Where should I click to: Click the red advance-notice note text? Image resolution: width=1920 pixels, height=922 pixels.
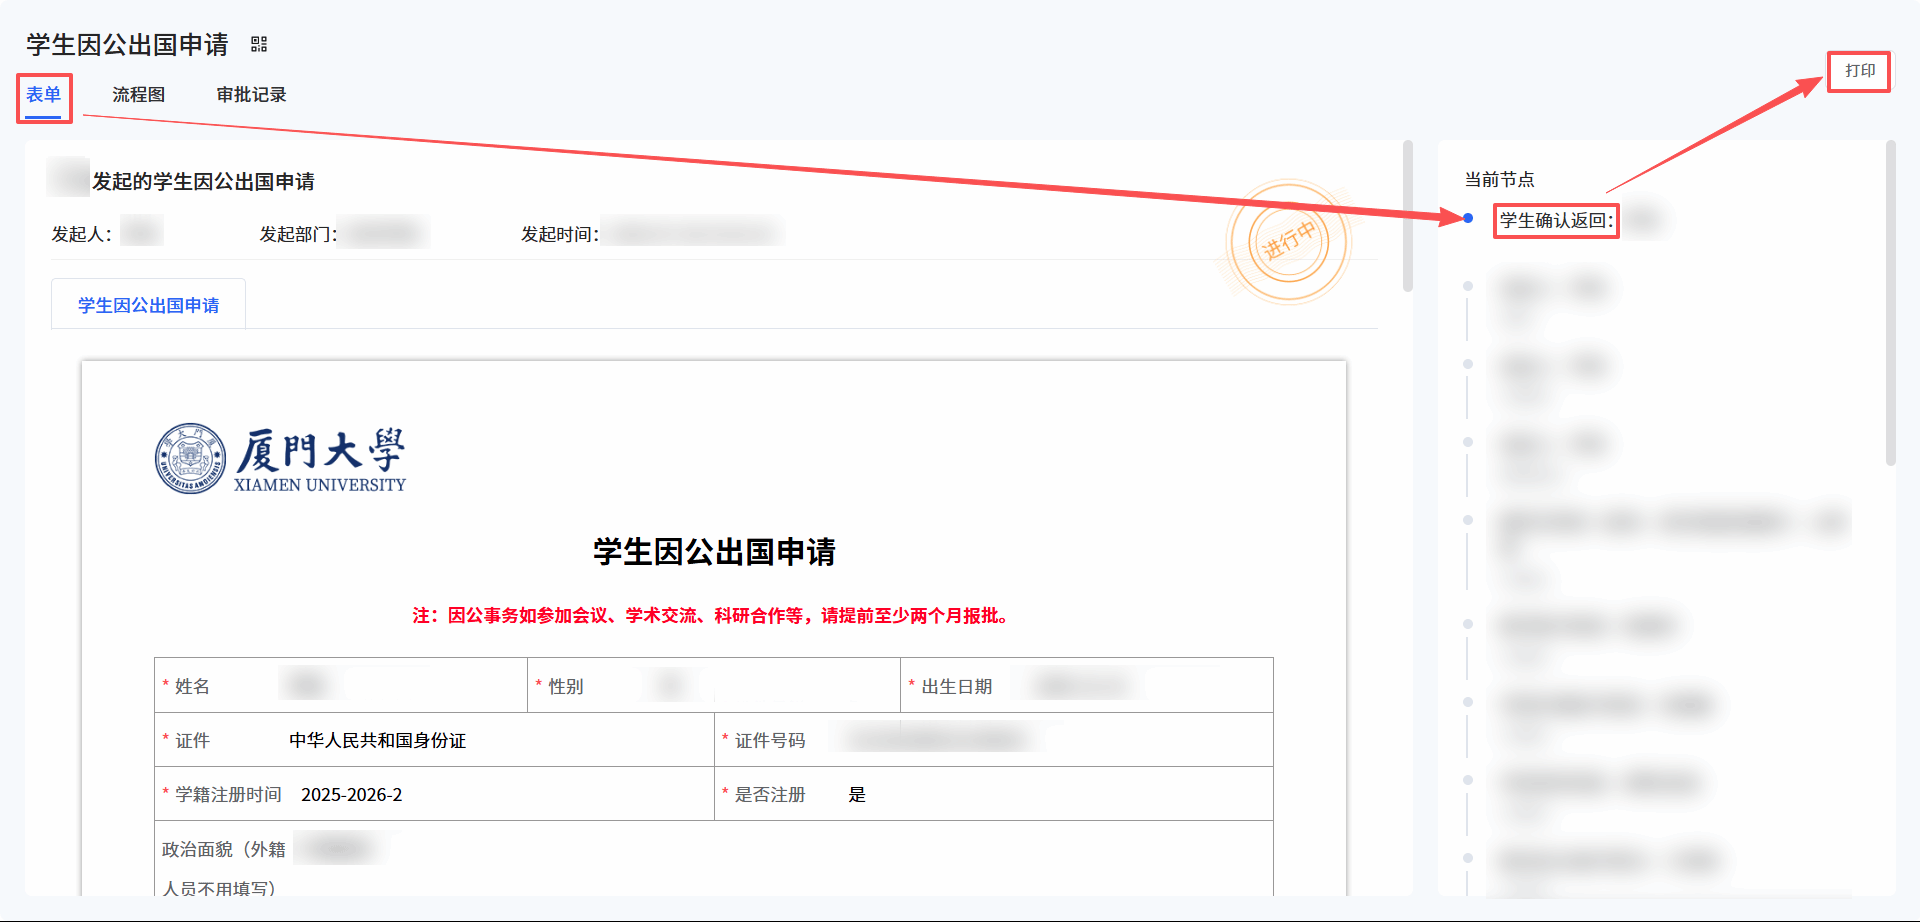tap(714, 616)
